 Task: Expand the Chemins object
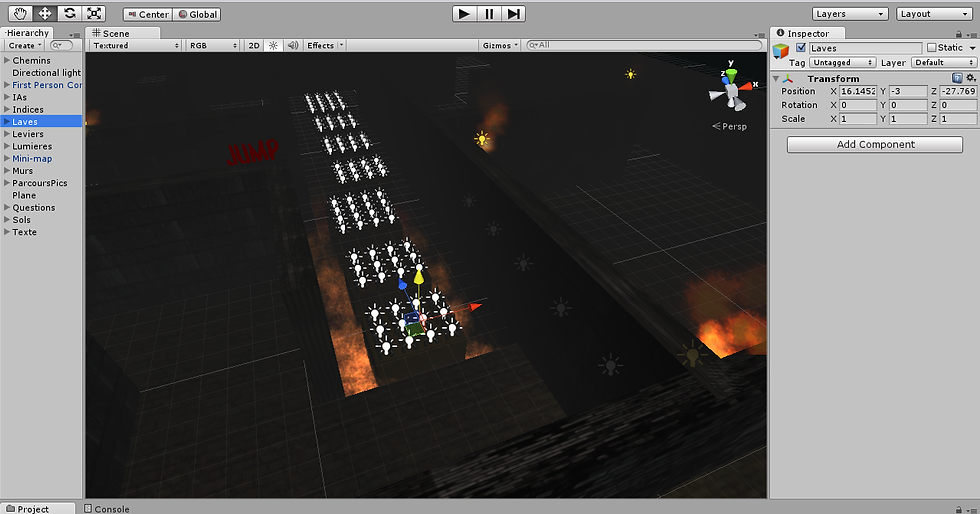tap(7, 61)
